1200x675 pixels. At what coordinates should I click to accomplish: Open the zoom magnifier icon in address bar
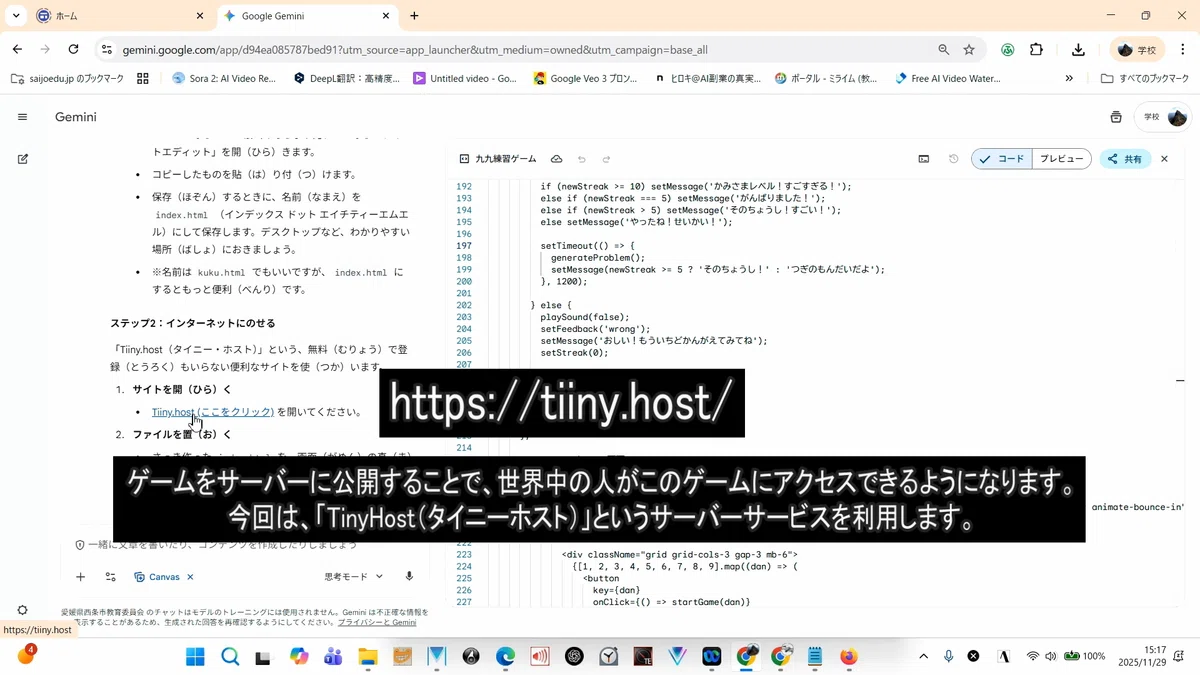click(944, 49)
